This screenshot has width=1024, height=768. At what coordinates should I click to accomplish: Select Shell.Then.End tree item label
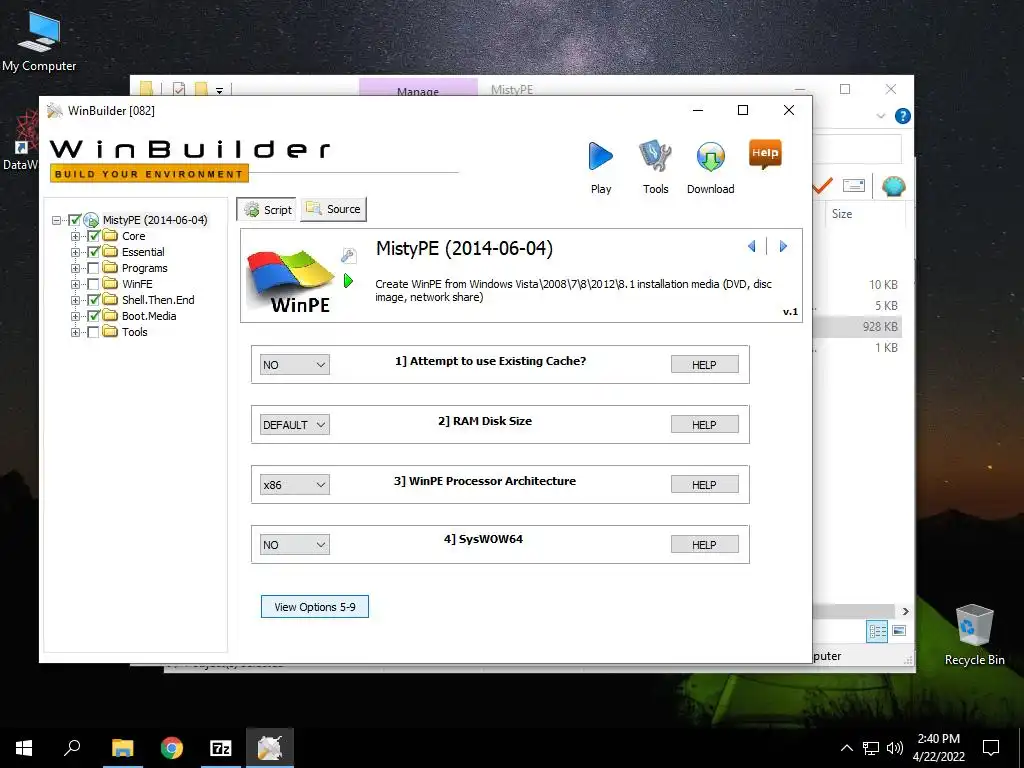[x=158, y=300]
